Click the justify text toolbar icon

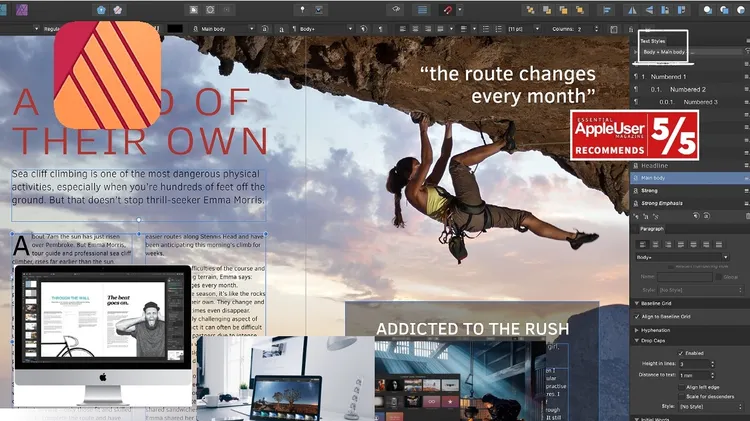[x=441, y=29]
